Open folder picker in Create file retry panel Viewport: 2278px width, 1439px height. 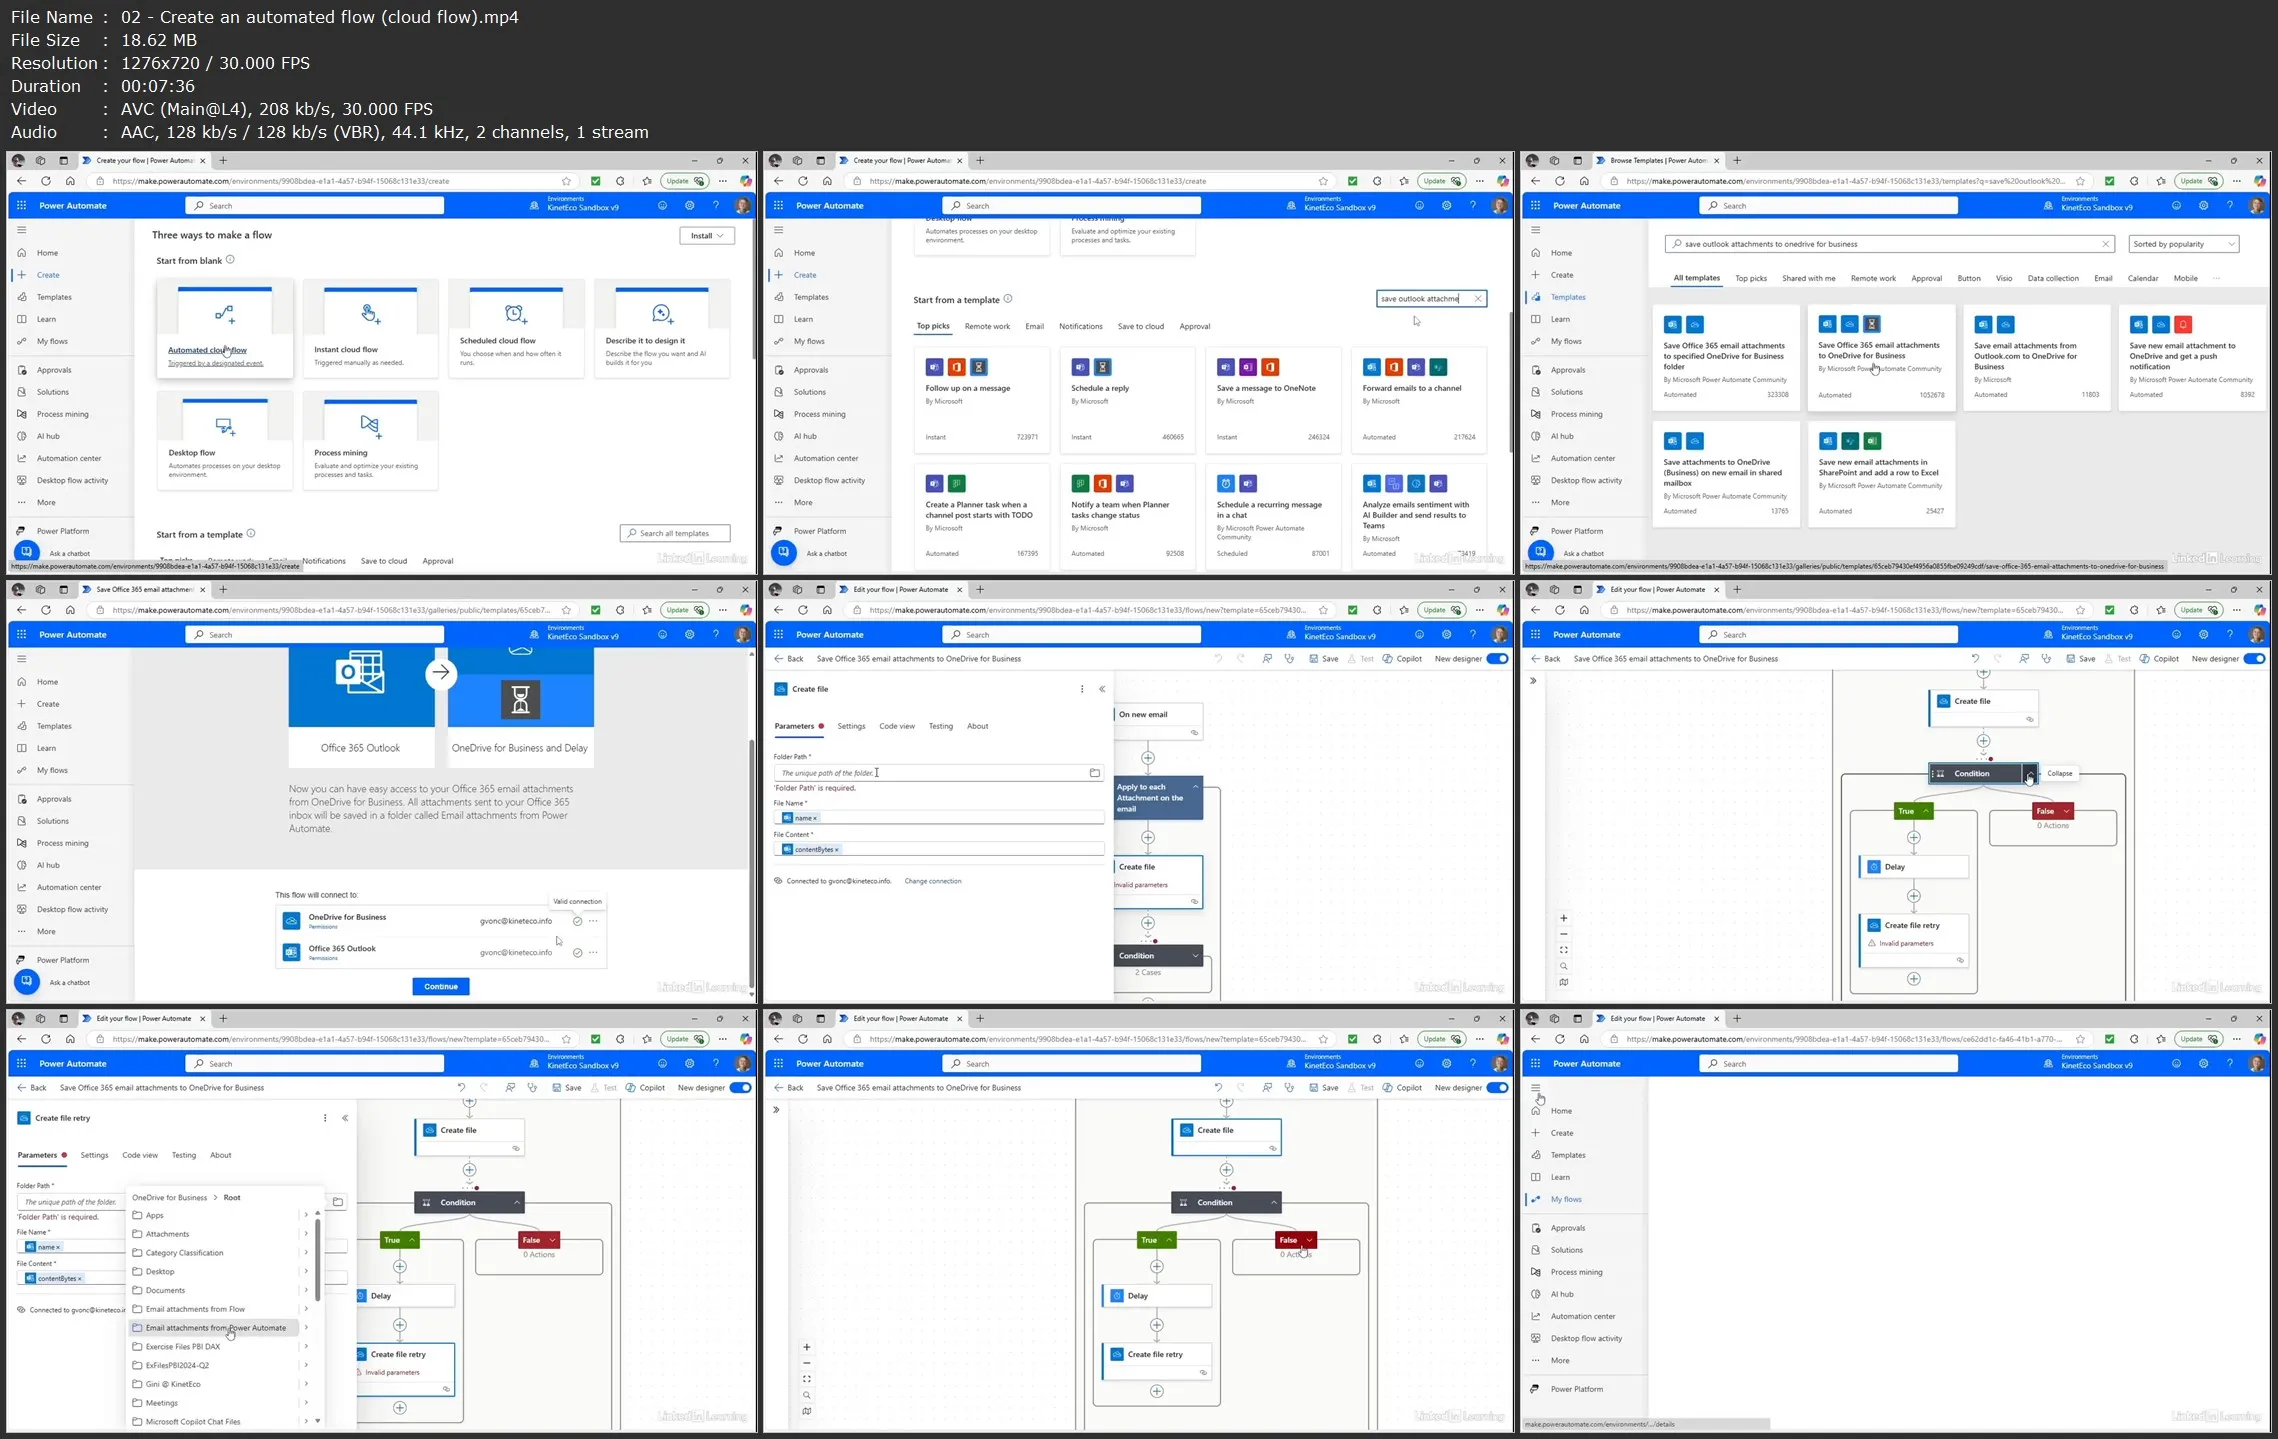coord(338,1201)
